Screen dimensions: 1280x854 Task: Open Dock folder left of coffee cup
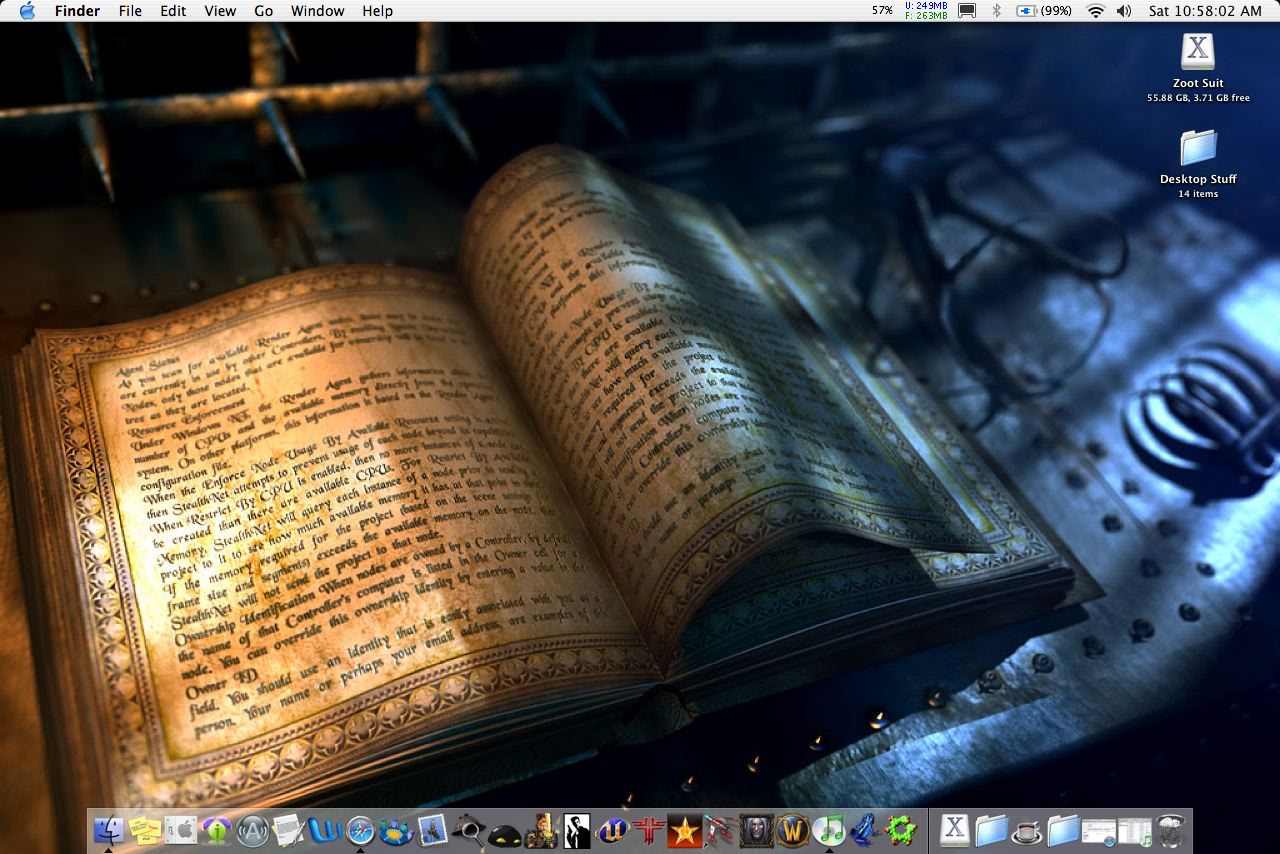tap(991, 830)
